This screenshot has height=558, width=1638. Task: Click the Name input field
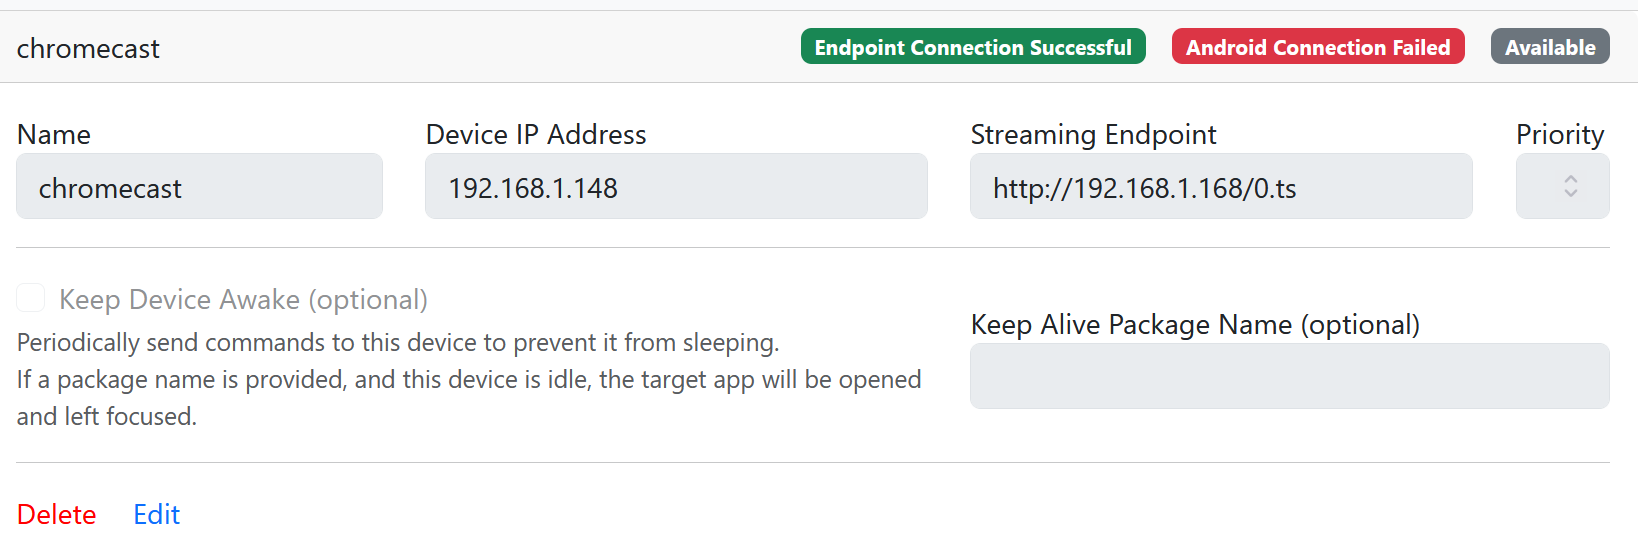199,187
